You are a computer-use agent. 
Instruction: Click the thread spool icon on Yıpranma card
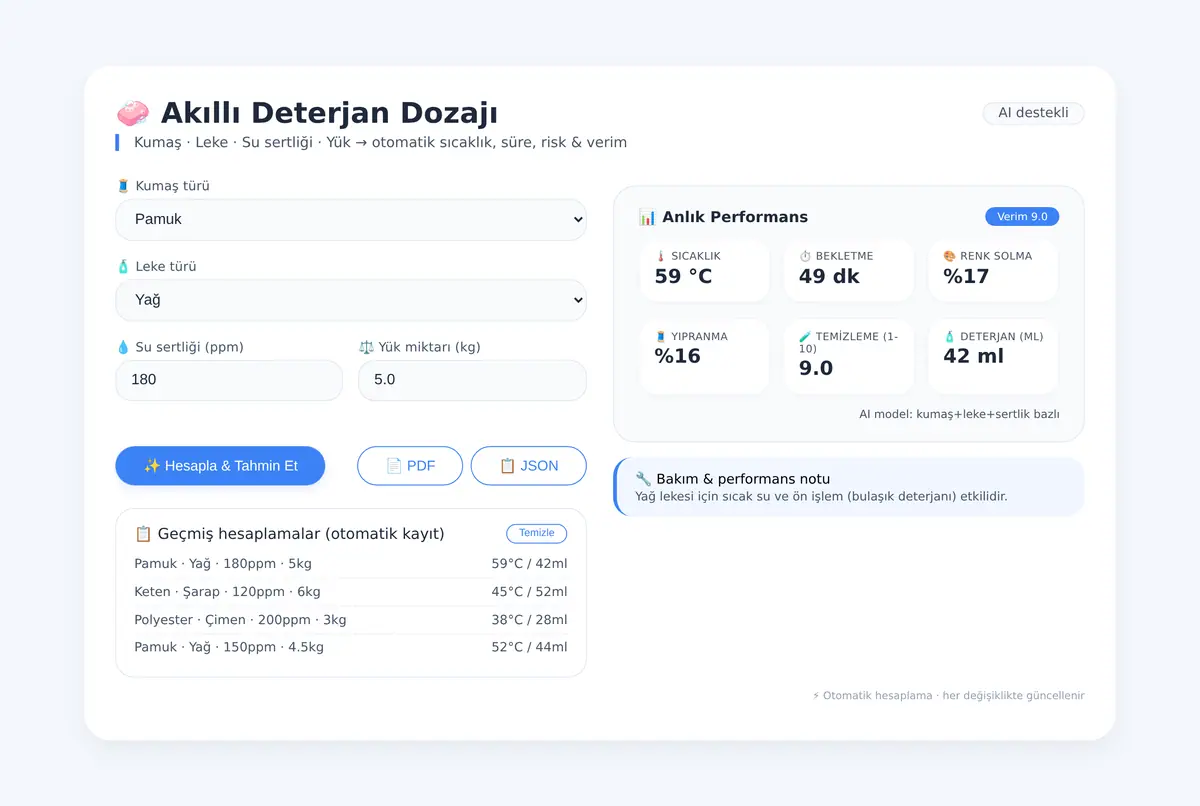coord(661,337)
